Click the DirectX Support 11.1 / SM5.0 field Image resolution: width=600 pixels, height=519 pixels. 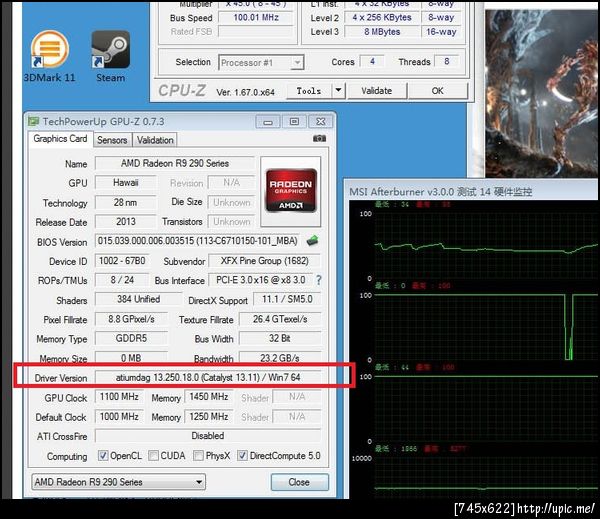(x=287, y=299)
